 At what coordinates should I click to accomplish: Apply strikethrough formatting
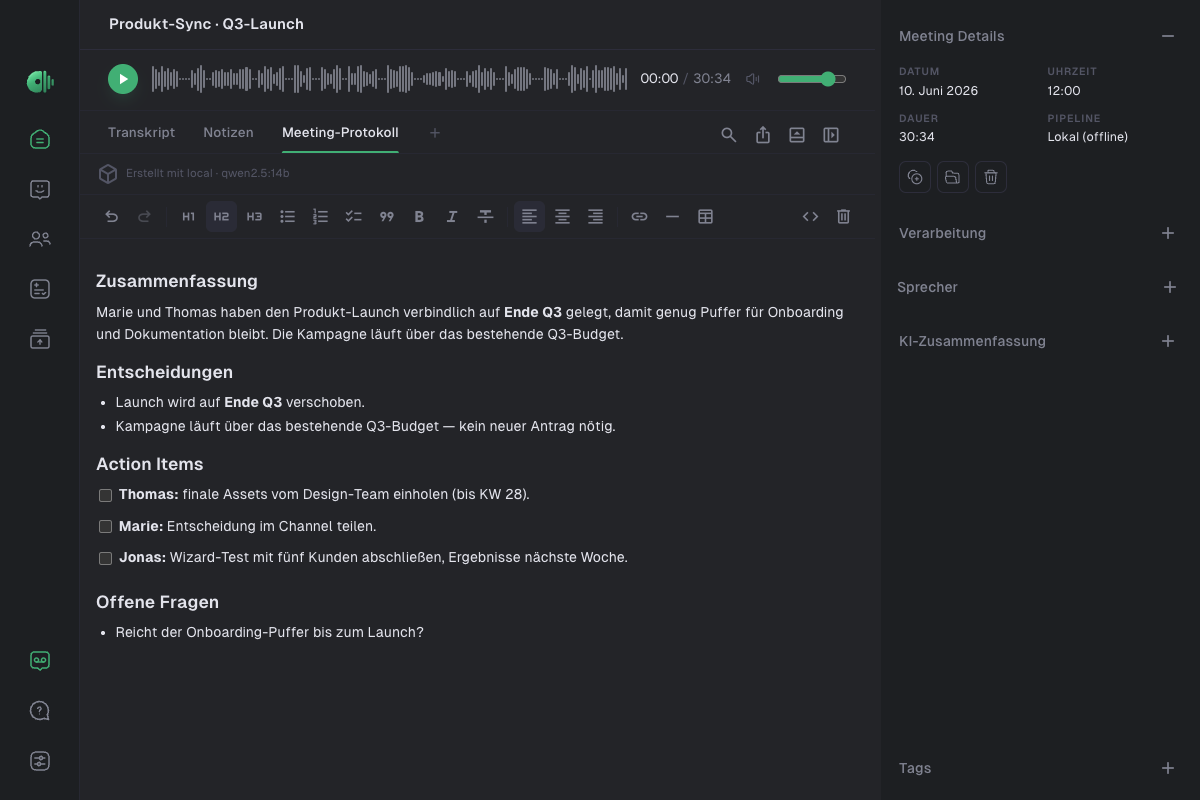tap(485, 216)
